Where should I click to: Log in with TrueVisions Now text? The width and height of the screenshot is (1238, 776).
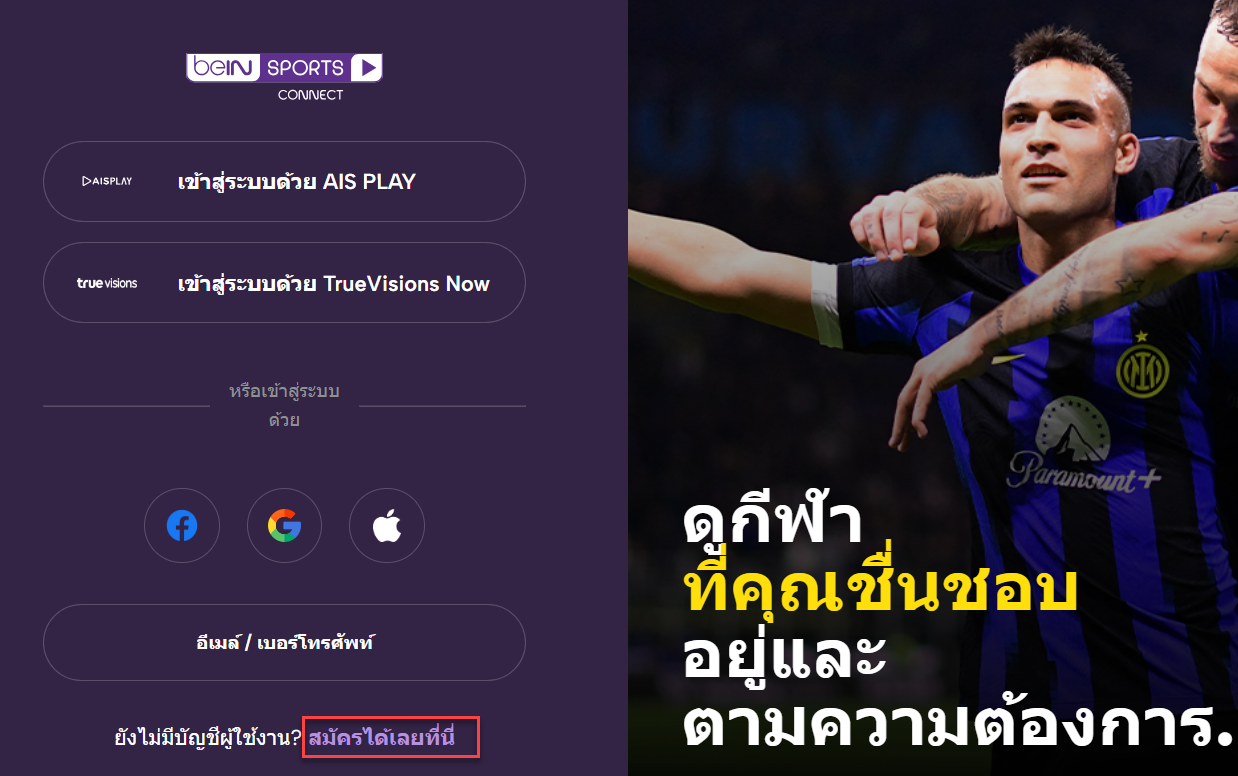tap(333, 284)
